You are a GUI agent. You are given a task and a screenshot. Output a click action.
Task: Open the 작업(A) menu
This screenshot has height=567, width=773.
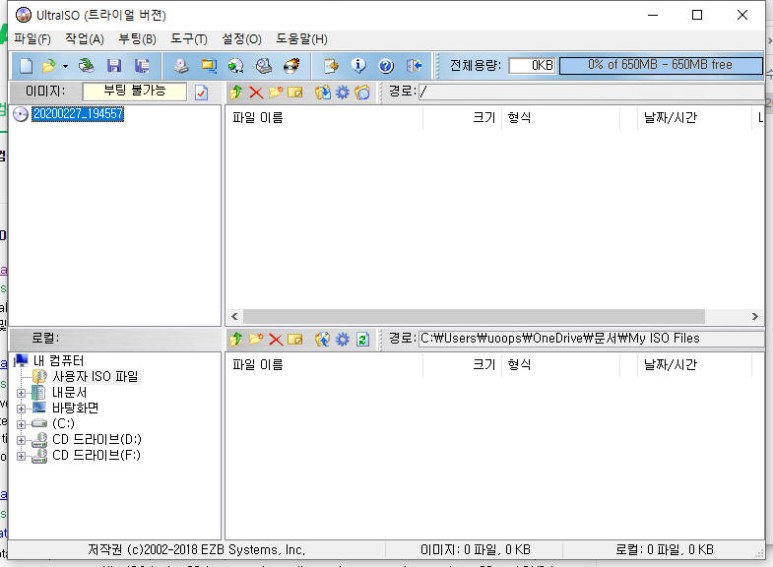[85, 39]
